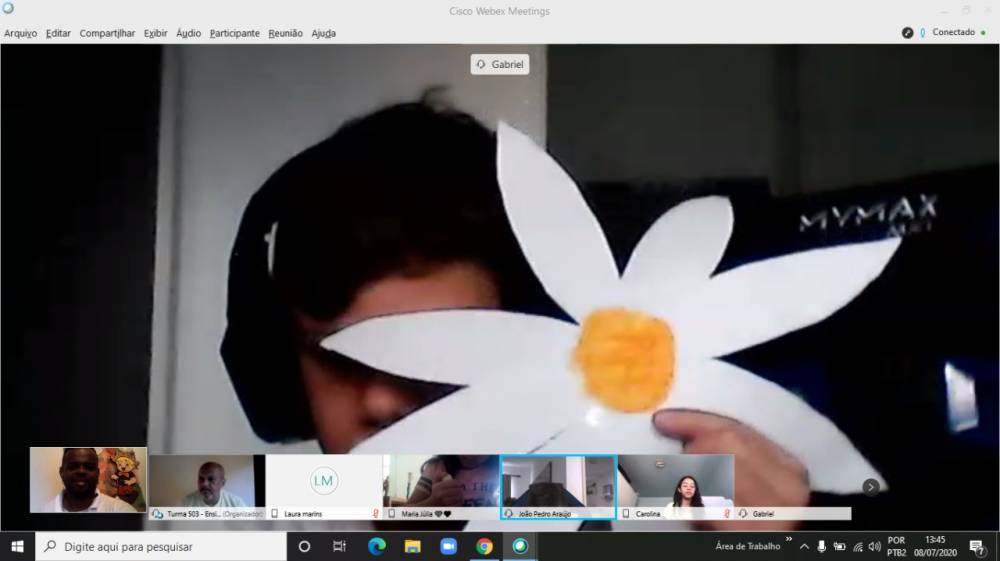Open Zoom app from the taskbar

pyautogui.click(x=448, y=546)
